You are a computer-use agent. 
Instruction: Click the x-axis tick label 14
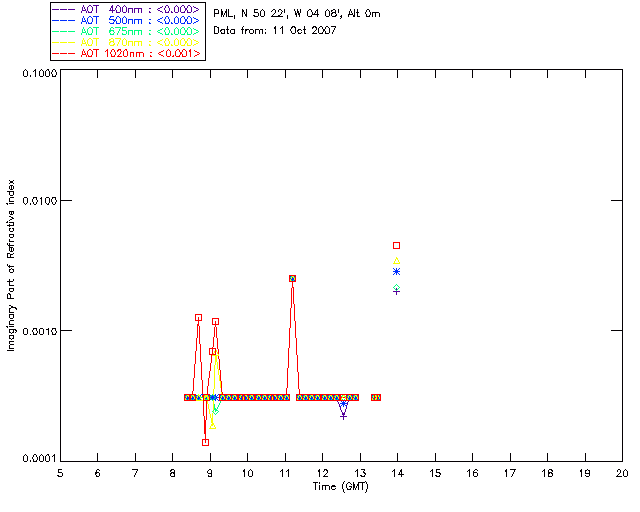click(398, 473)
